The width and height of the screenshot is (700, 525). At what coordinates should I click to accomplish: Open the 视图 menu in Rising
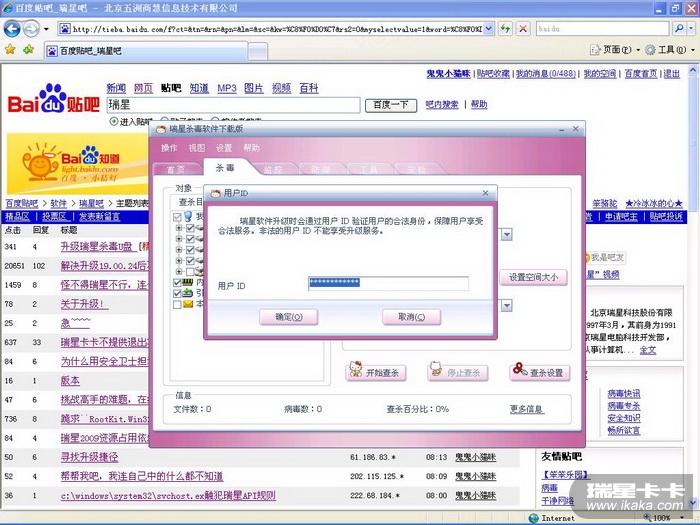196,148
